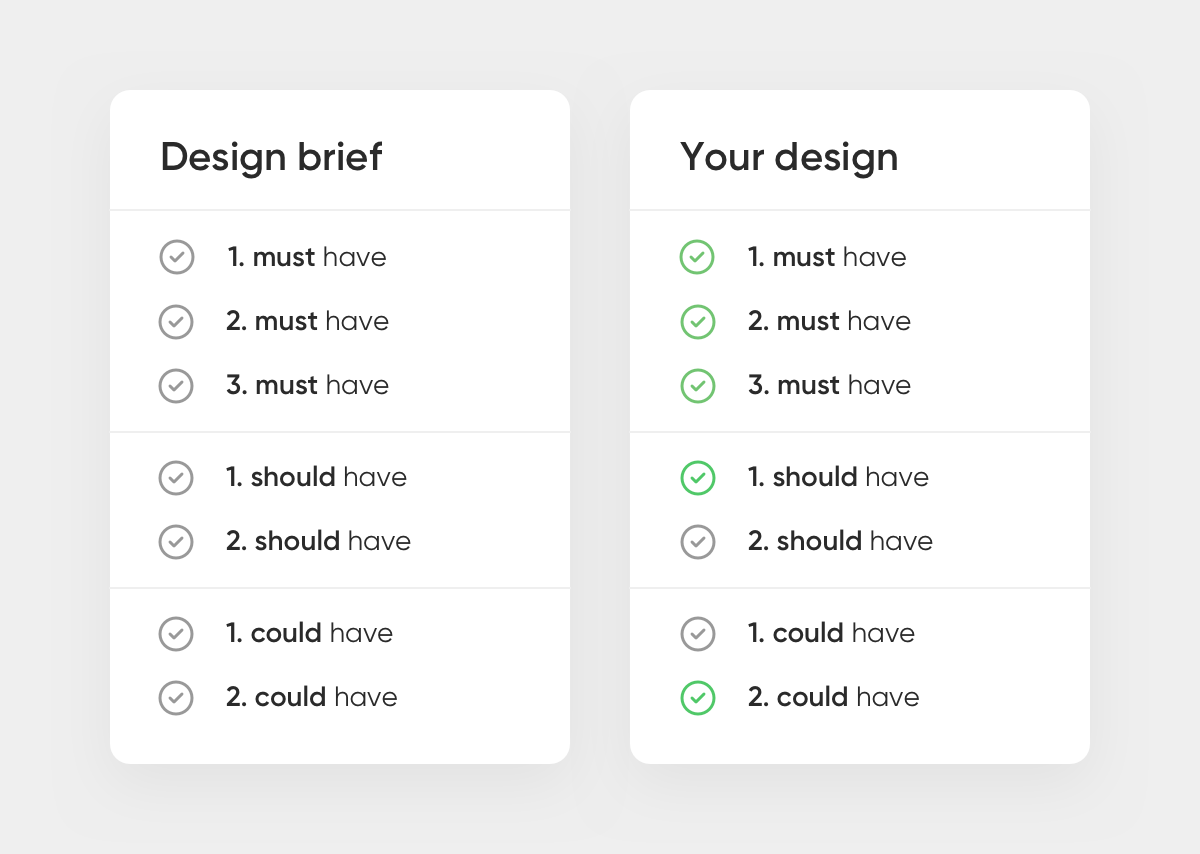Check the gray second should have in Your design
The width and height of the screenshot is (1200, 854).
tap(697, 541)
